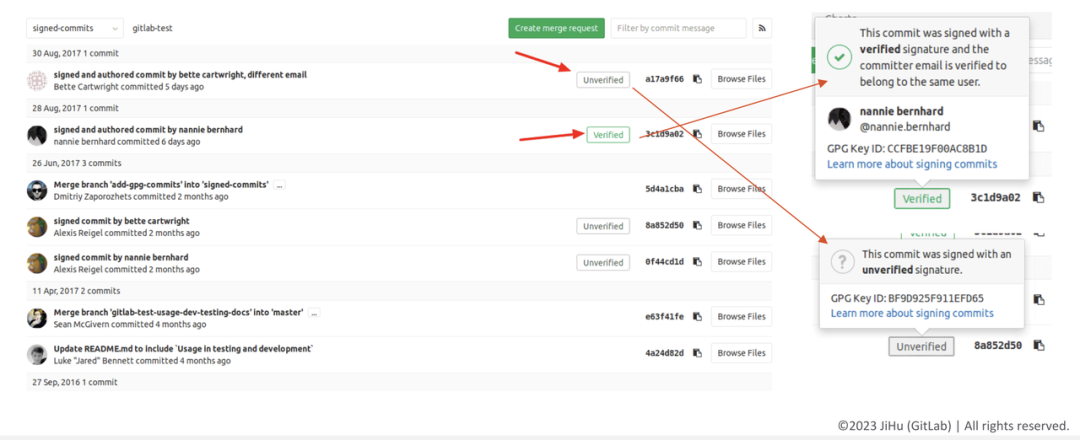Expand the gitlab-test-usage-dev-testing-docs merge commit ellipsis
Screen dimensions: 1080x440
(314, 313)
